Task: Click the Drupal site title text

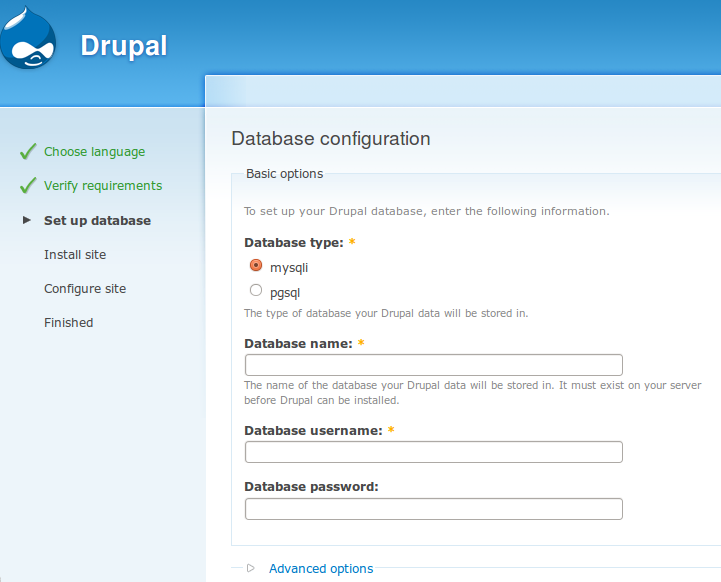Action: tap(123, 46)
